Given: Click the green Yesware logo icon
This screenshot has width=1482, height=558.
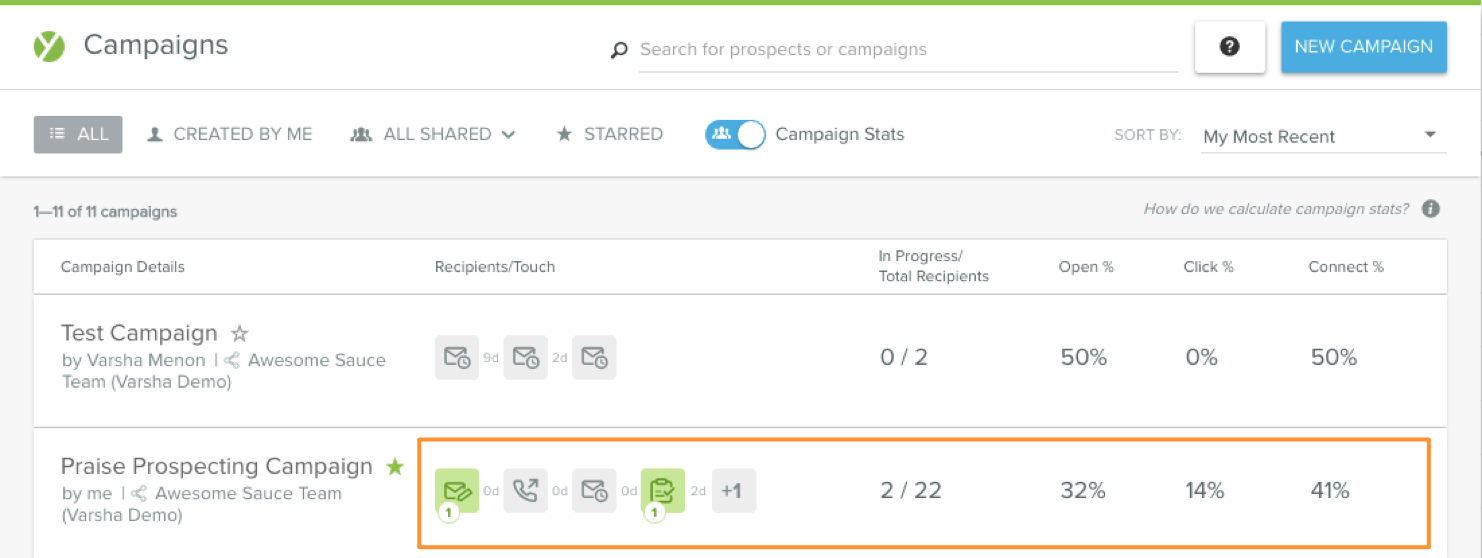Looking at the screenshot, I should 49,46.
